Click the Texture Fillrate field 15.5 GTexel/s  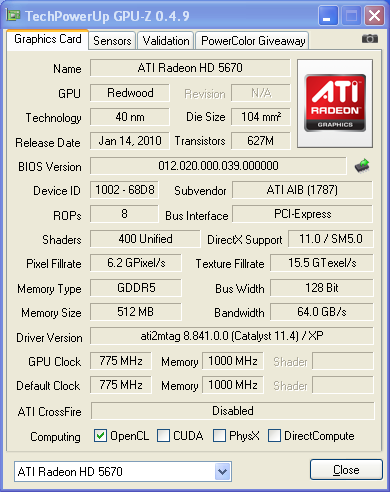pyautogui.click(x=322, y=263)
